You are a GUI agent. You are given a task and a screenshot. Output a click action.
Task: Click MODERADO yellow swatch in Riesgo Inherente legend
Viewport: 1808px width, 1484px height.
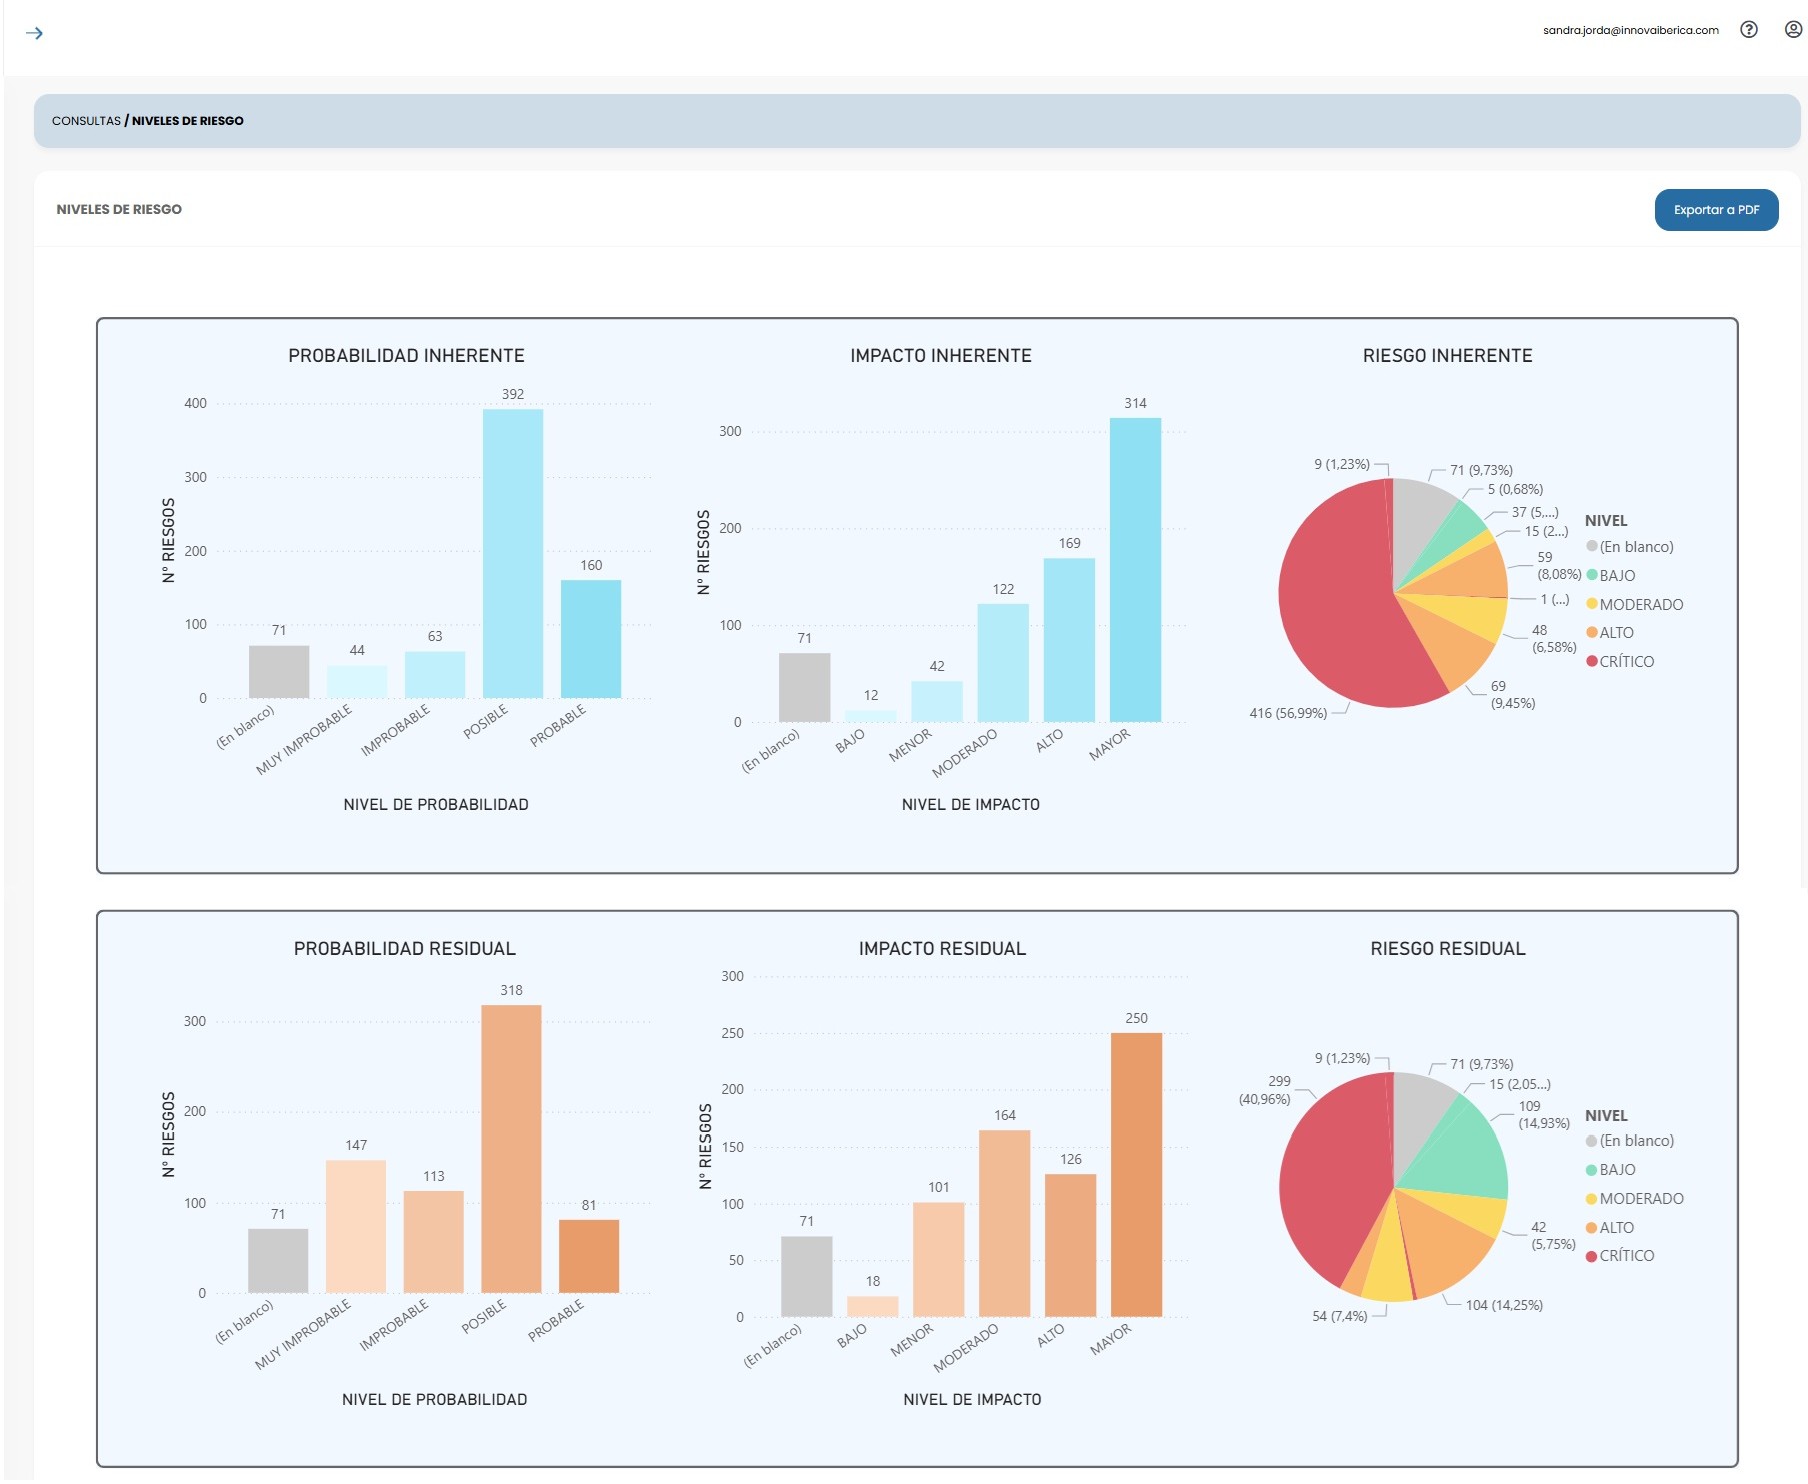click(1591, 604)
